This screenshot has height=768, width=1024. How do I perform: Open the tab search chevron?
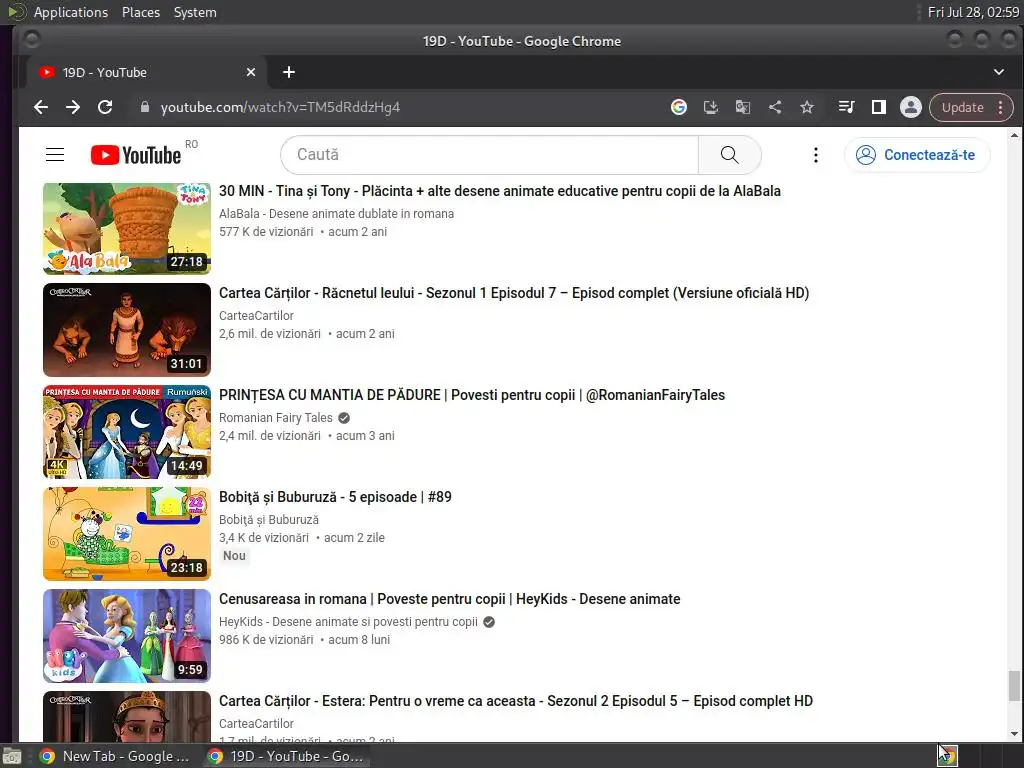point(999,72)
